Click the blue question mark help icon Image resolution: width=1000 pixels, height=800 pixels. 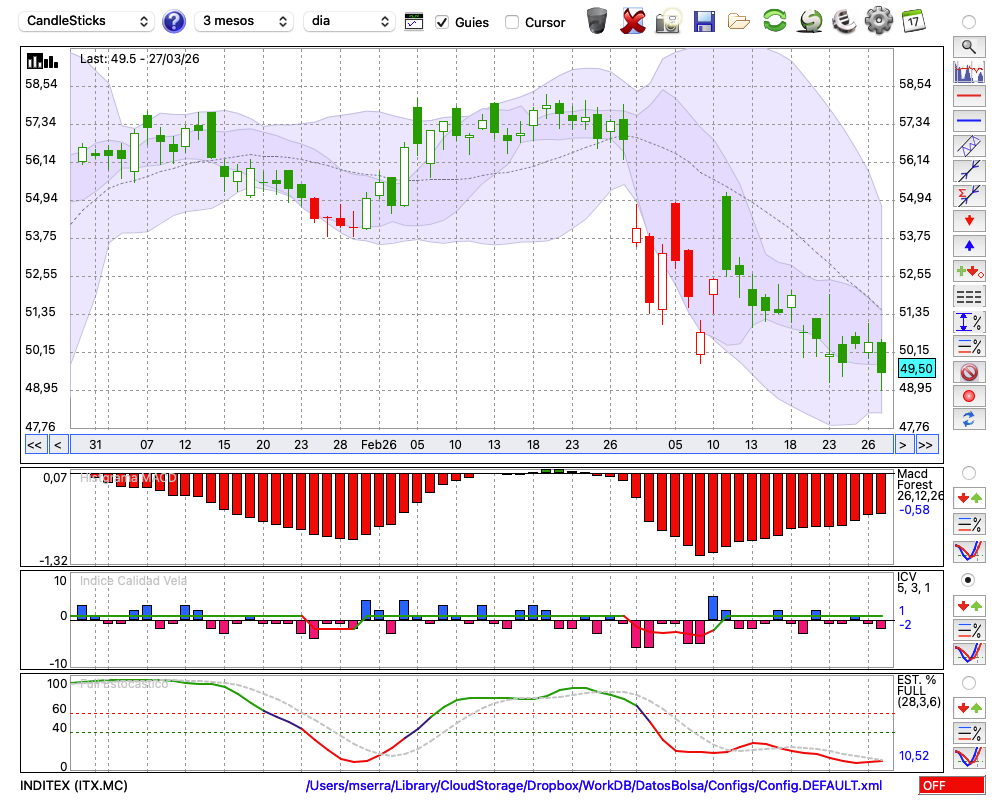[x=174, y=21]
